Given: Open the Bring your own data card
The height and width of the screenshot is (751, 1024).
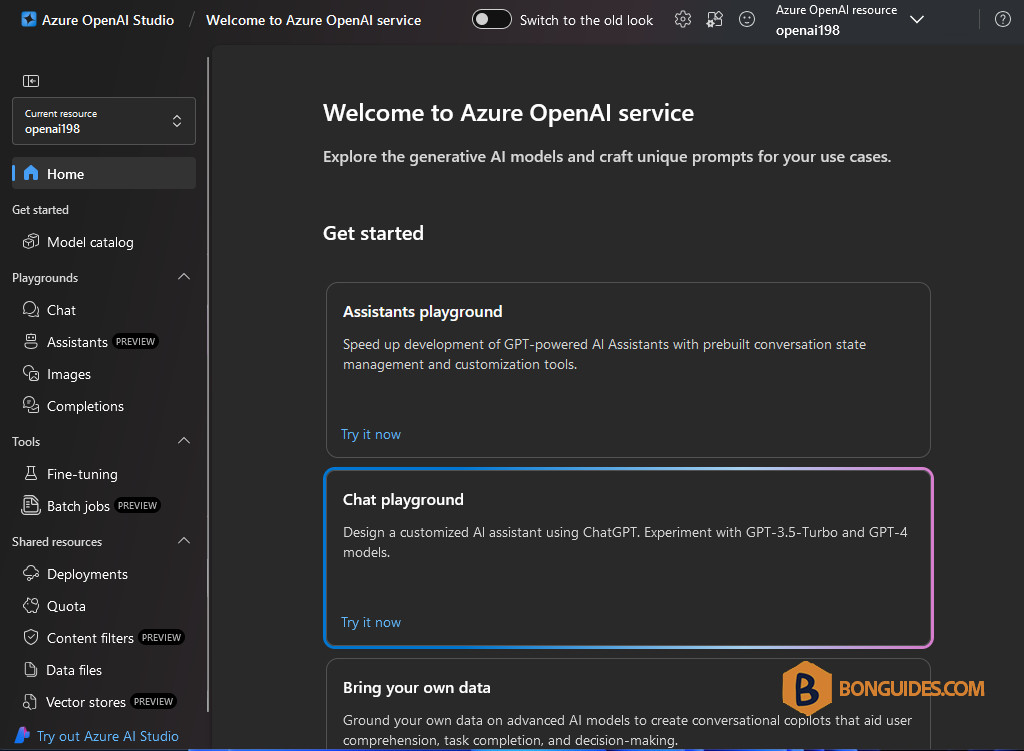Looking at the screenshot, I should (628, 704).
